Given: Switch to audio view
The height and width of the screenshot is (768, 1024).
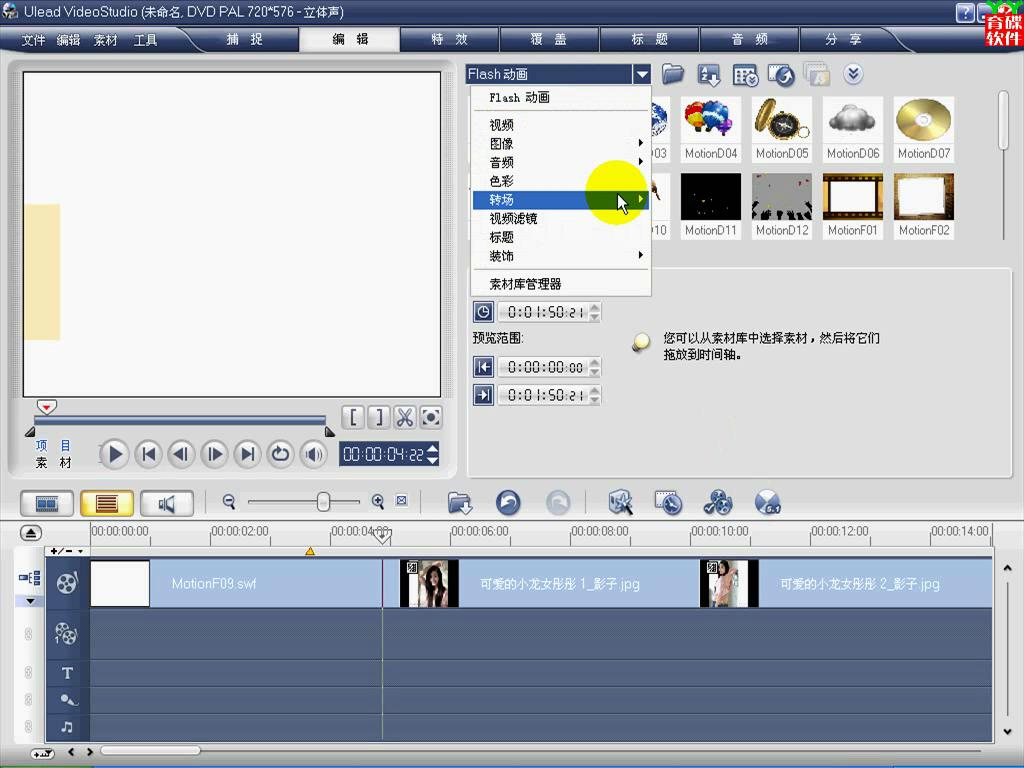Looking at the screenshot, I should [167, 504].
